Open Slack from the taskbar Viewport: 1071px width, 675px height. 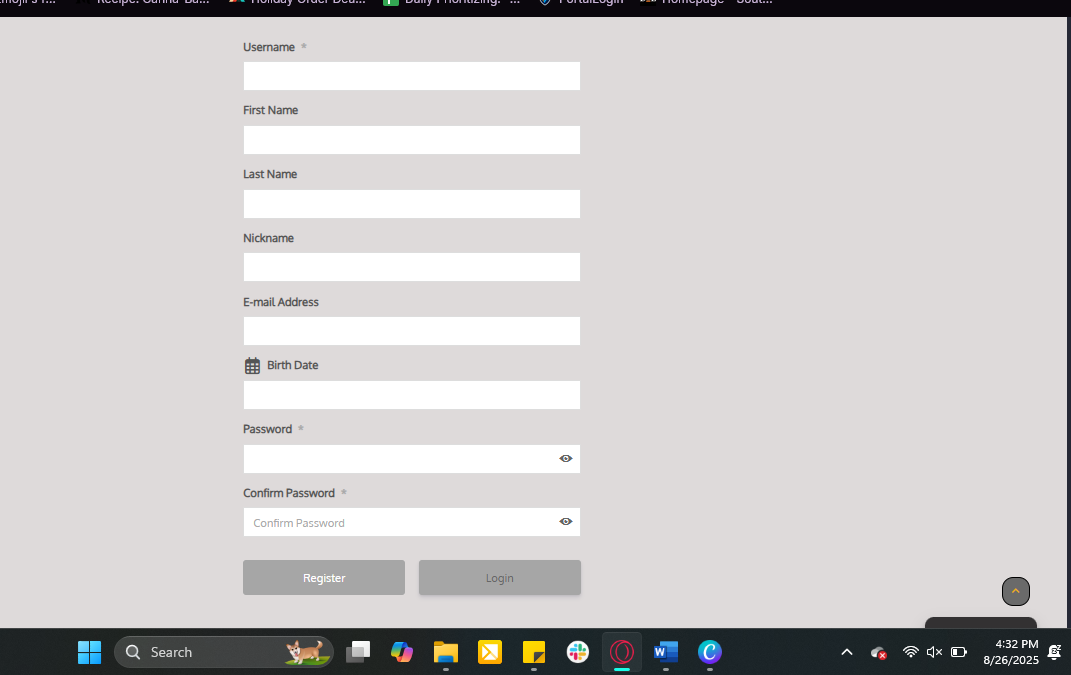coord(578,652)
